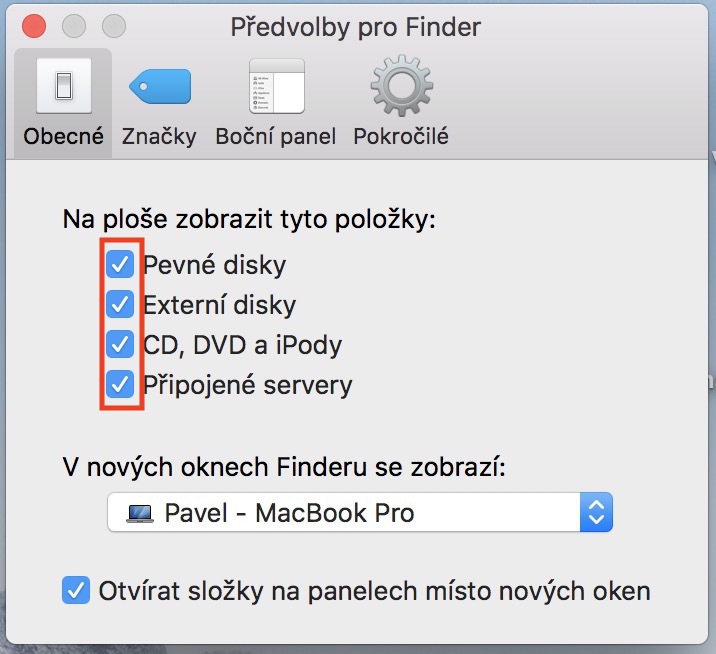The width and height of the screenshot is (716, 654).
Task: Uncheck Připojené servery checkbox
Action: 121,384
